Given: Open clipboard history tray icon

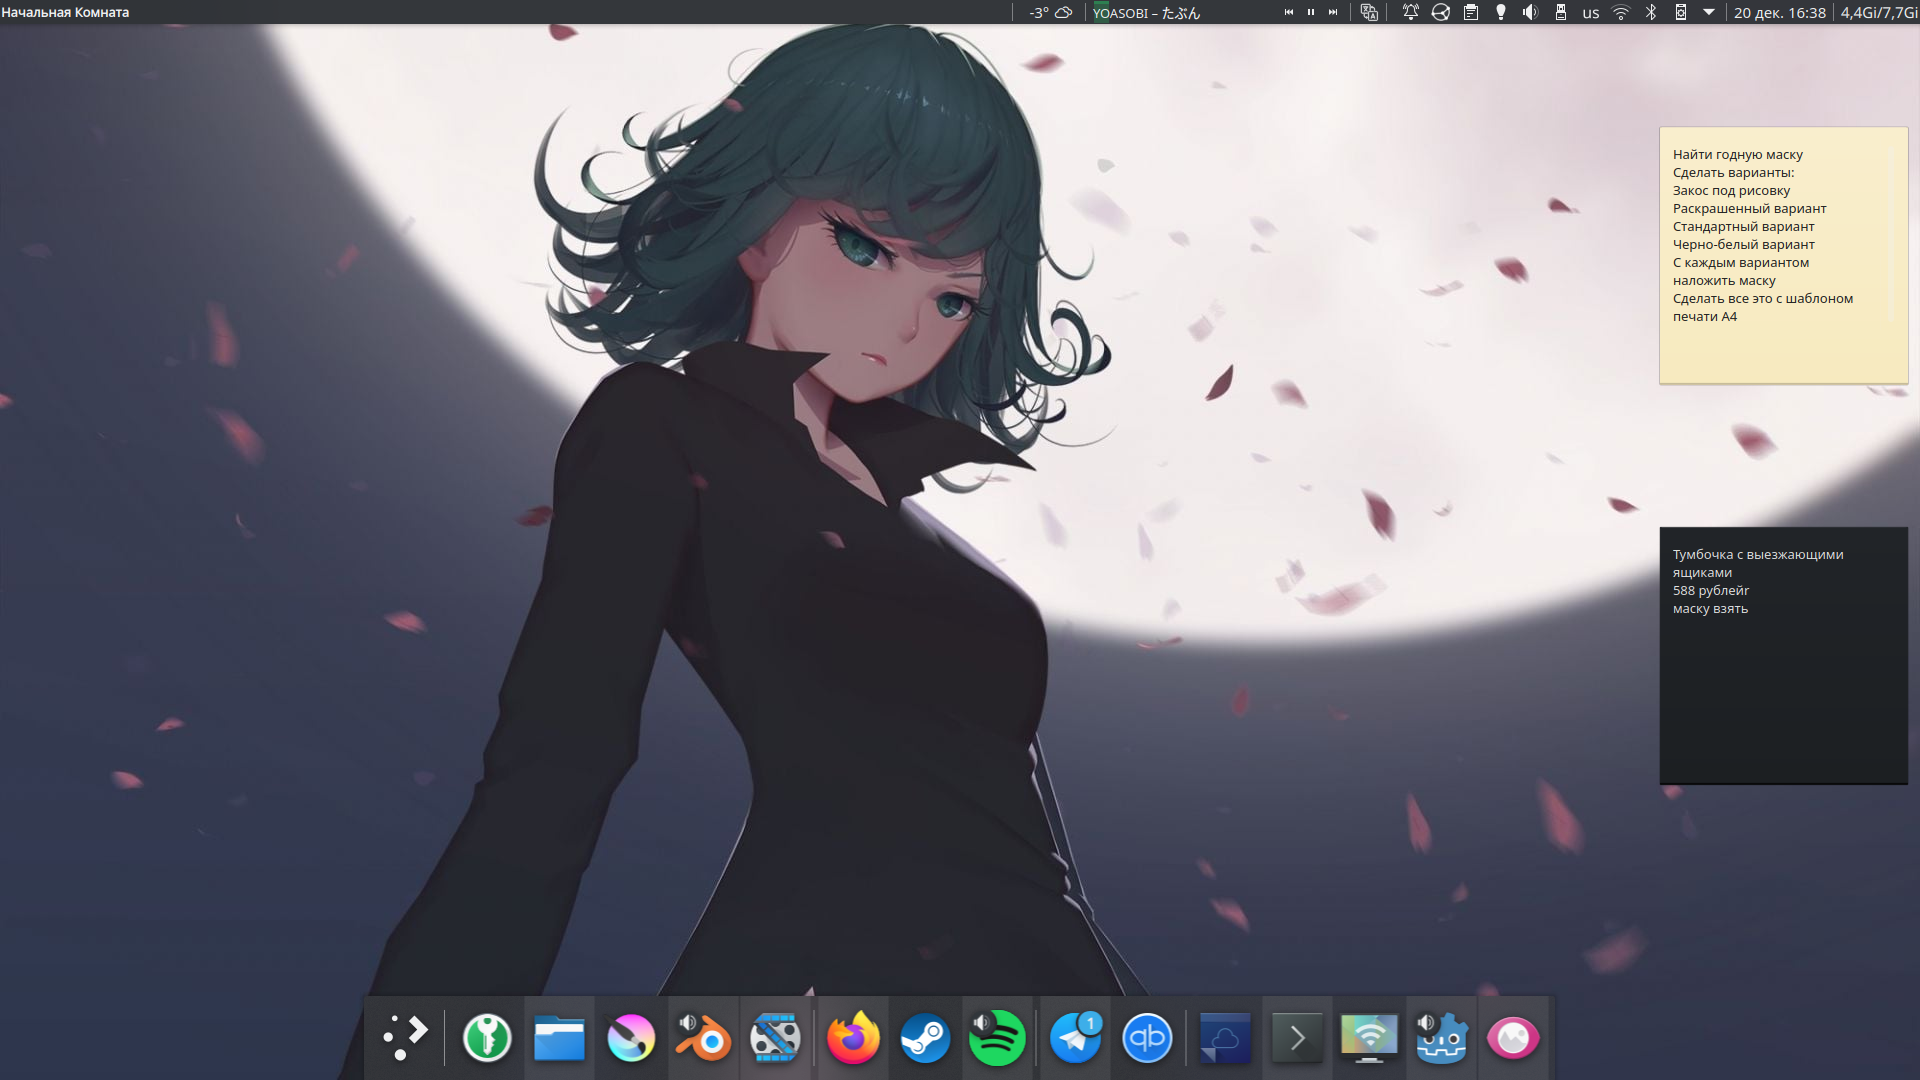Looking at the screenshot, I should coord(1470,12).
